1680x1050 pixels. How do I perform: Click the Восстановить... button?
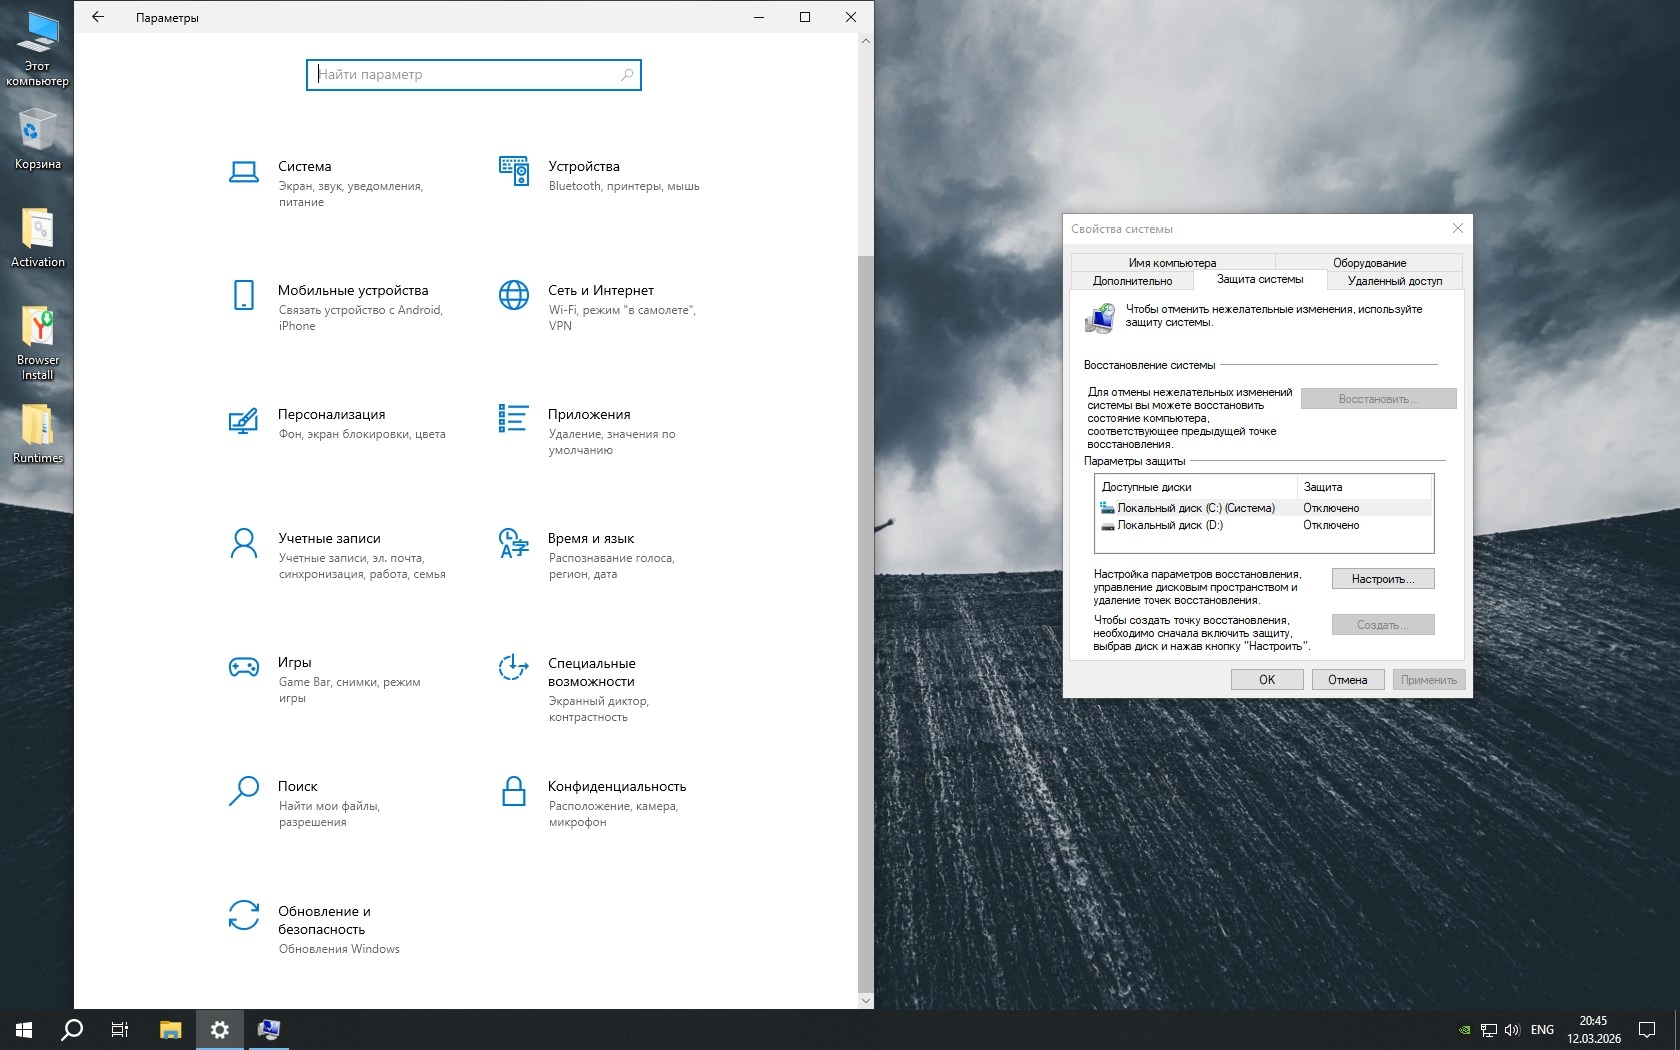tap(1378, 399)
